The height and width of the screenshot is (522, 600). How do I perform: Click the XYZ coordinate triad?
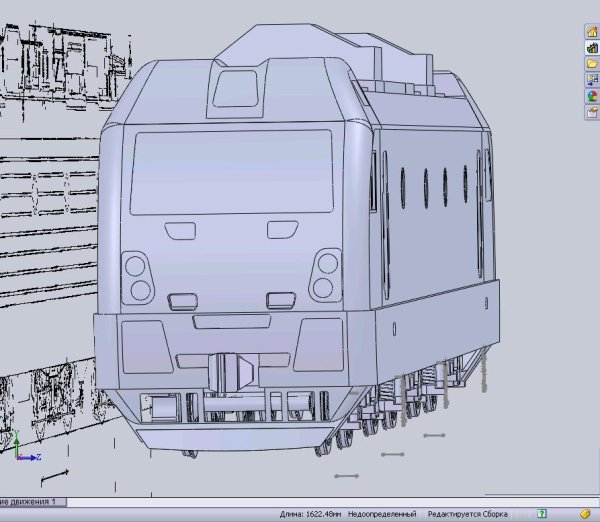pos(26,447)
